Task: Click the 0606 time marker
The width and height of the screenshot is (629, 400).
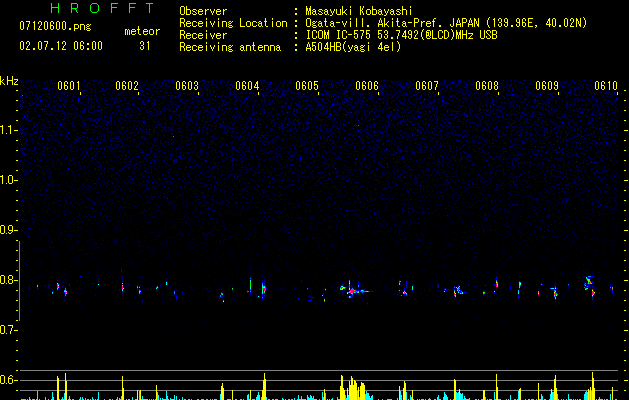Action: point(367,86)
